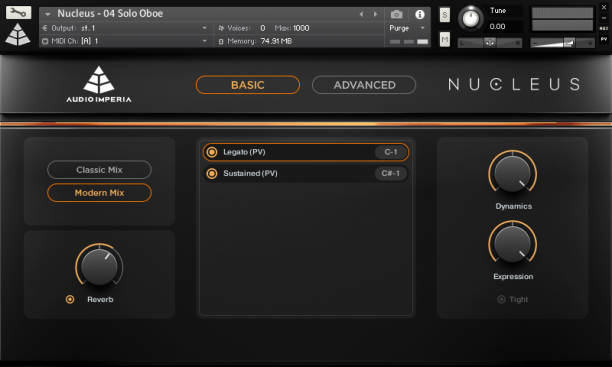Image resolution: width=612 pixels, height=367 pixels.
Task: Show instrument info with the i icon
Action: point(420,14)
